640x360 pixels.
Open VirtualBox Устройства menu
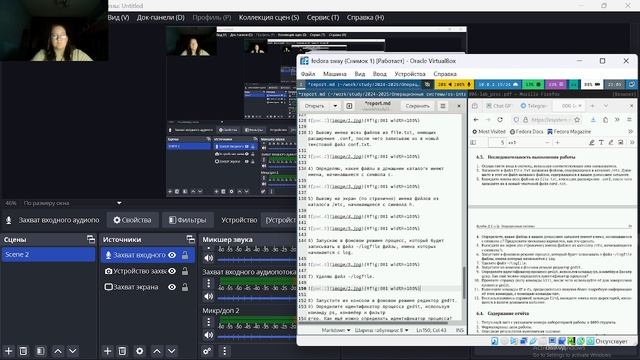[410, 74]
